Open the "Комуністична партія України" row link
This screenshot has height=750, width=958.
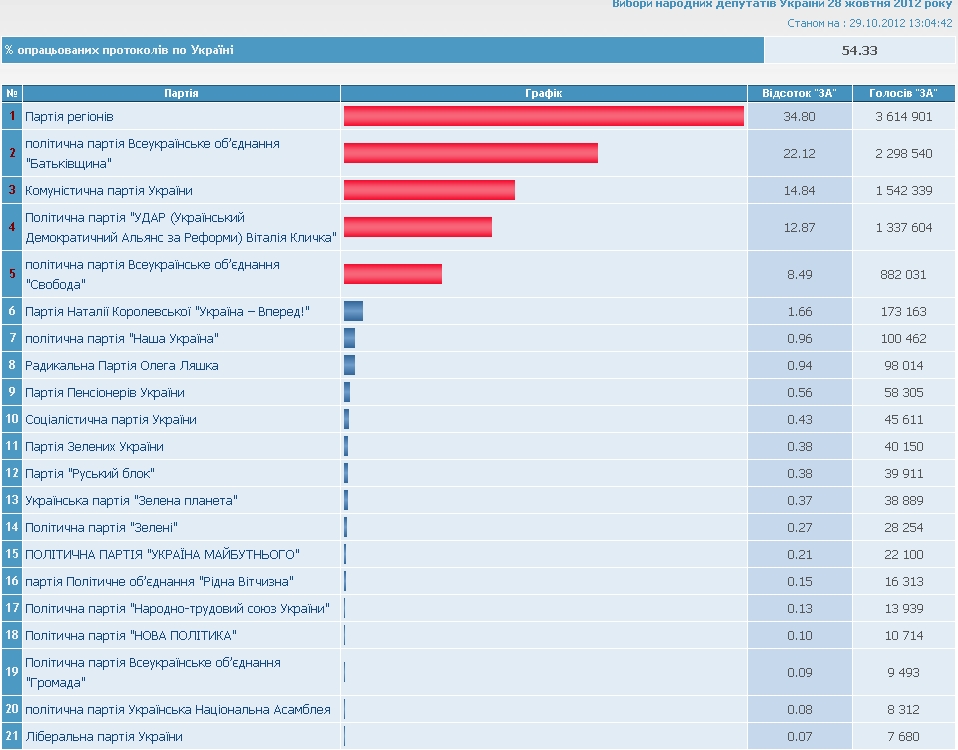[x=109, y=191]
